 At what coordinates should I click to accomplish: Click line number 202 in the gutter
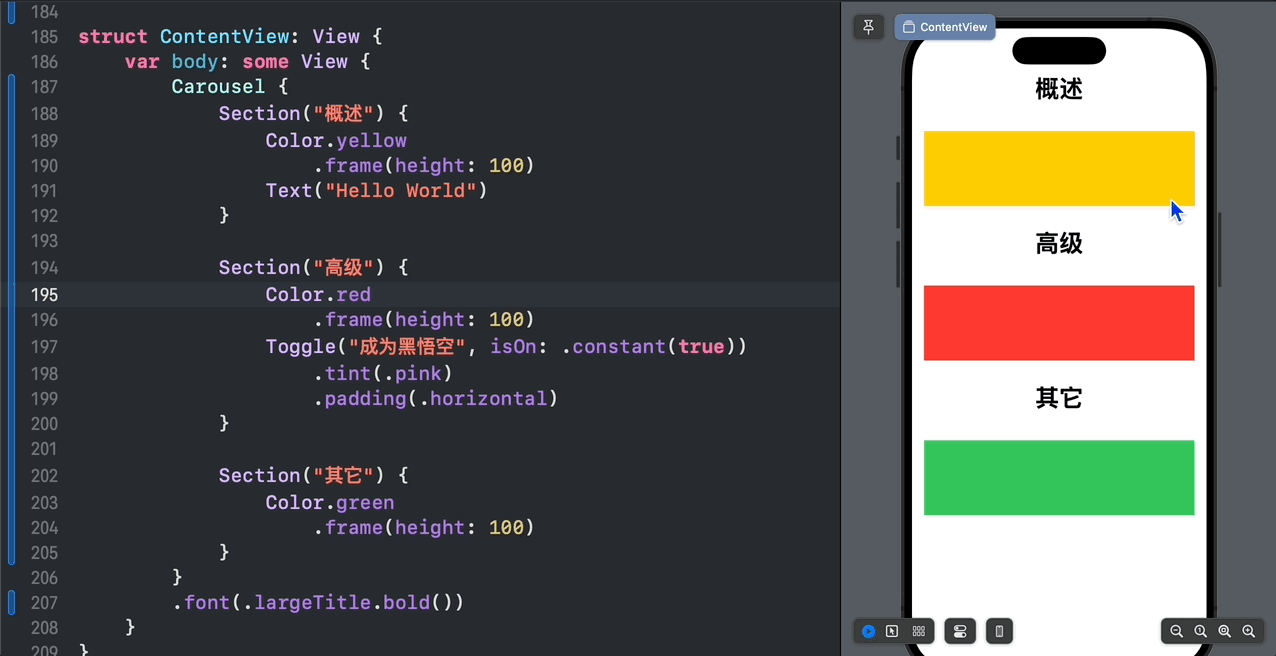click(x=45, y=475)
